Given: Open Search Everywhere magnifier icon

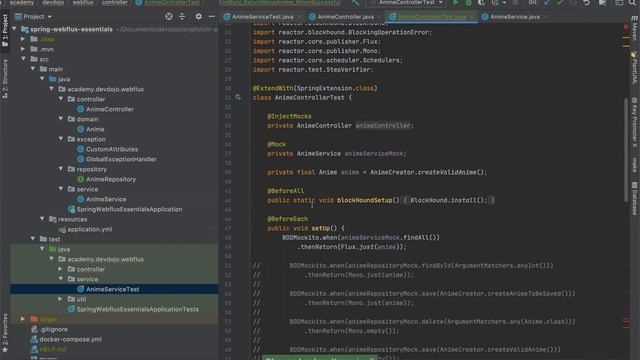Looking at the screenshot, I should [x=632, y=3].
